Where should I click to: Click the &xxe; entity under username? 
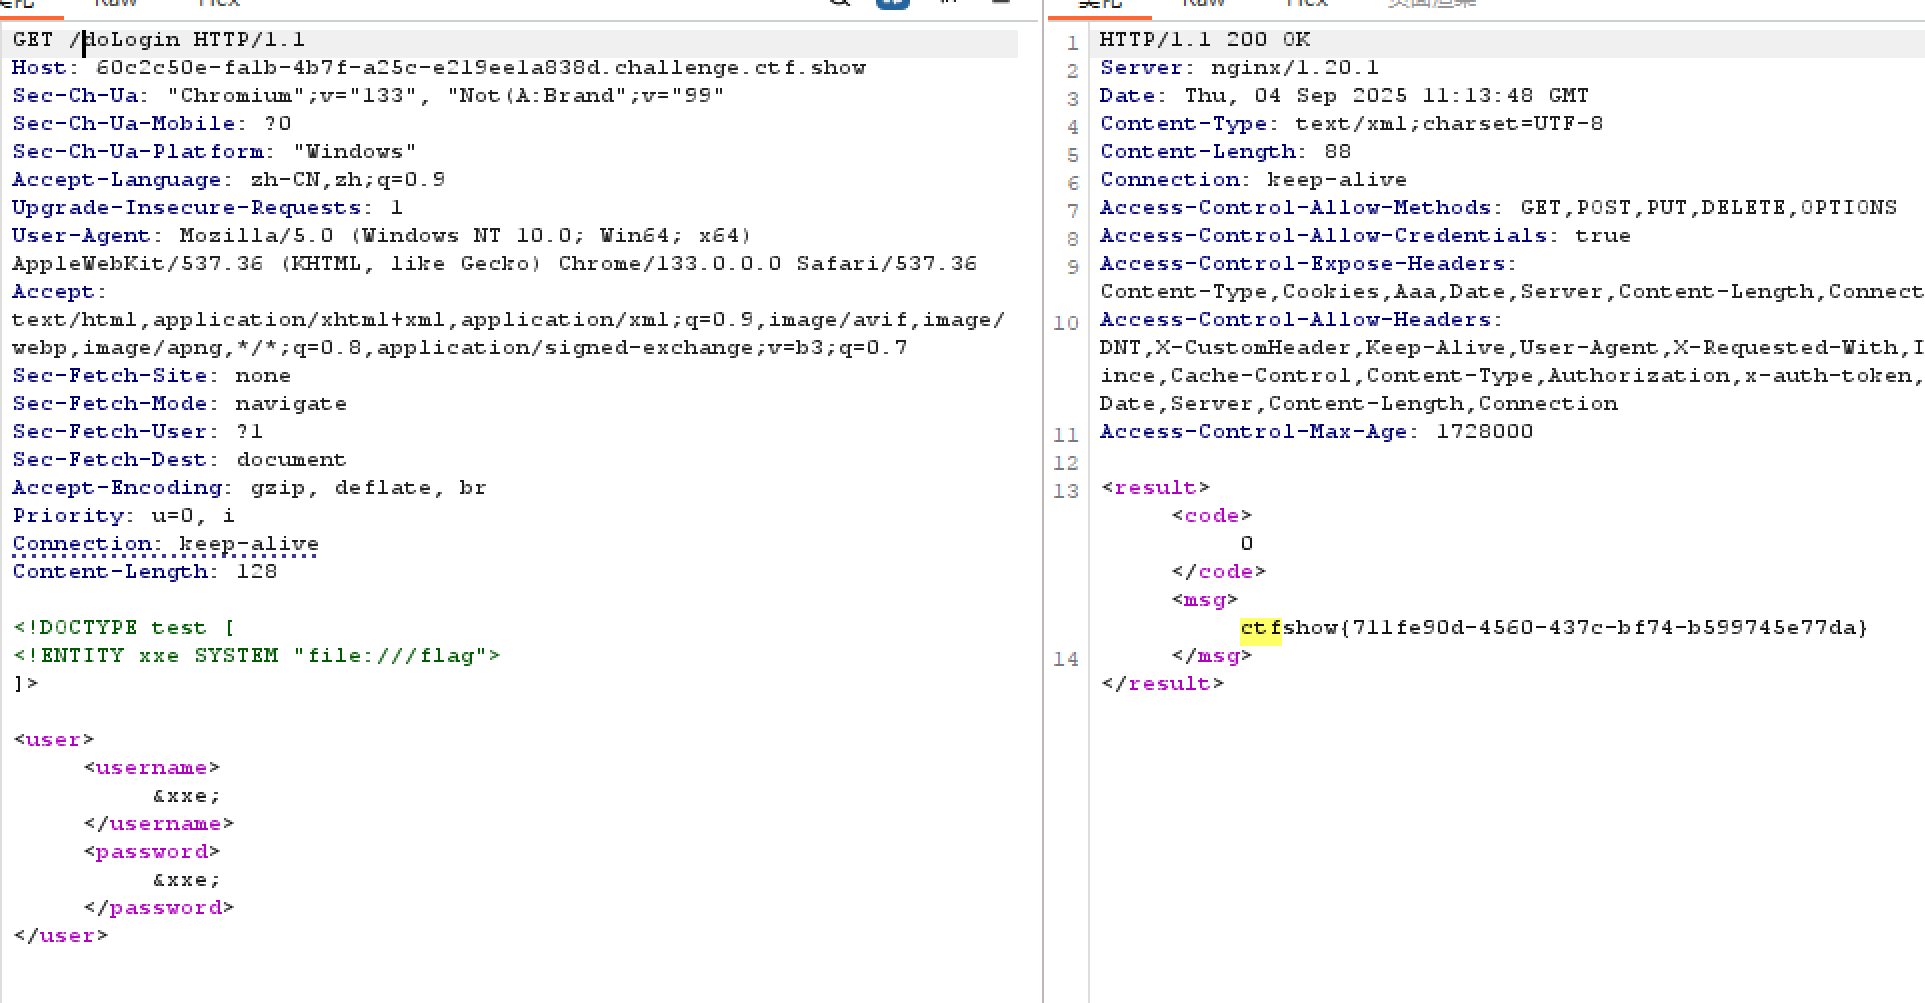[x=187, y=796]
